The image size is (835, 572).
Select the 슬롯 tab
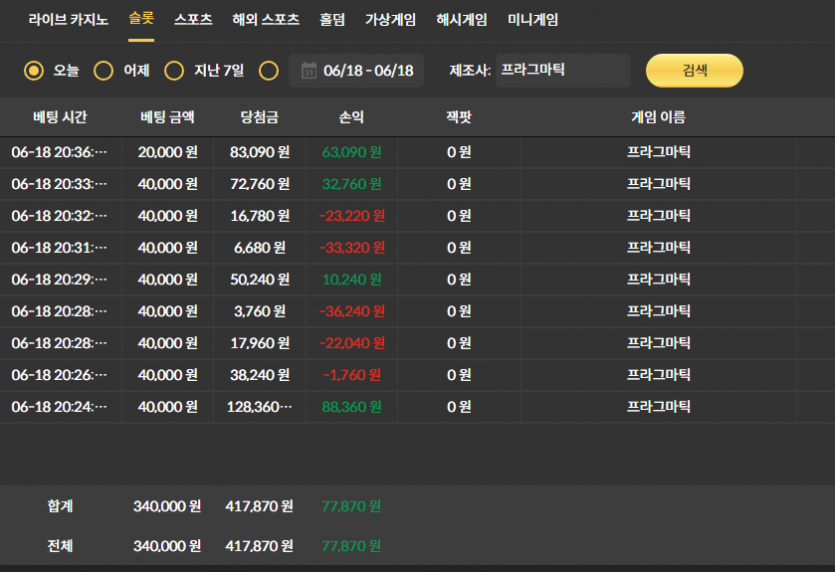141,19
